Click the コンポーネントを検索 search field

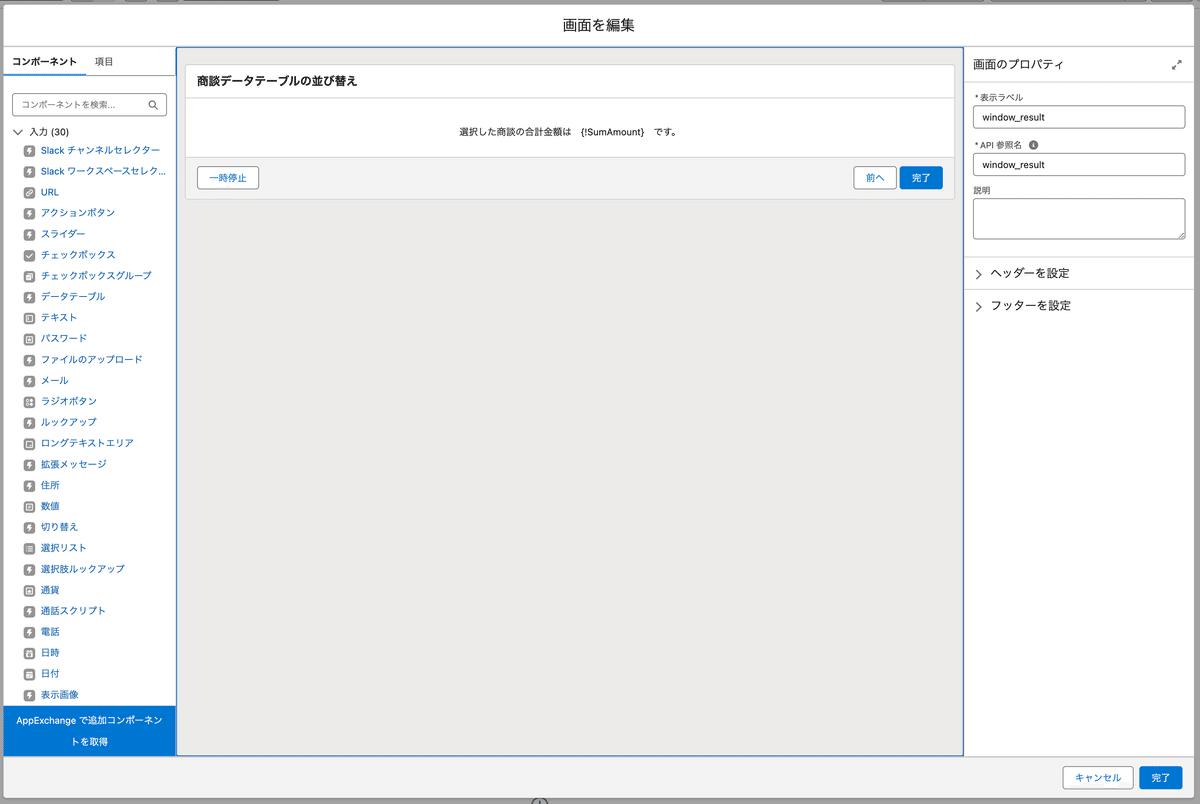point(89,105)
